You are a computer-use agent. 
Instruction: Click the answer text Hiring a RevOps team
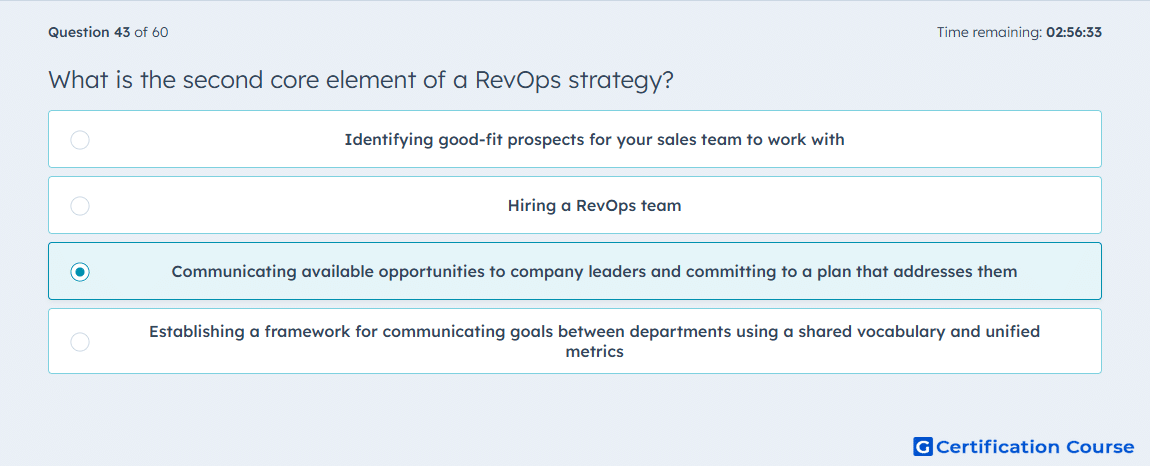click(594, 205)
